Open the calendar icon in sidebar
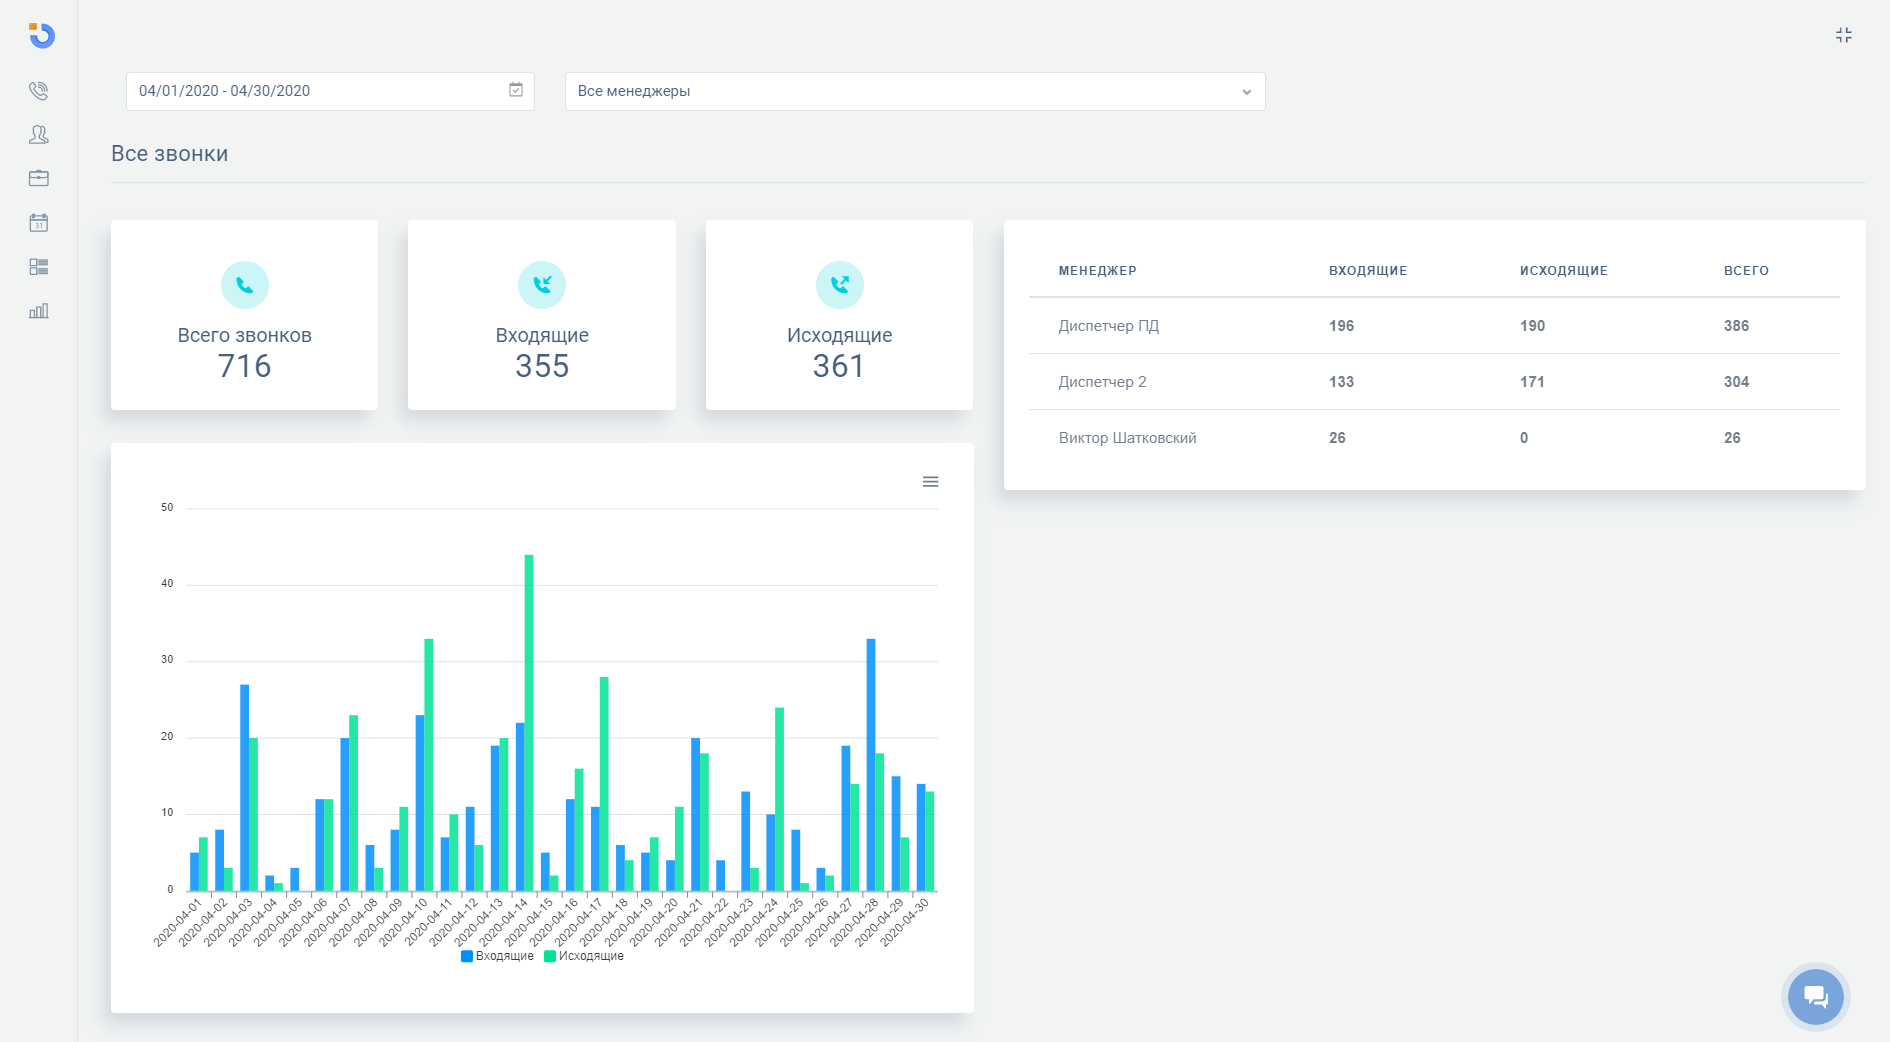The width and height of the screenshot is (1890, 1042). click(x=39, y=223)
